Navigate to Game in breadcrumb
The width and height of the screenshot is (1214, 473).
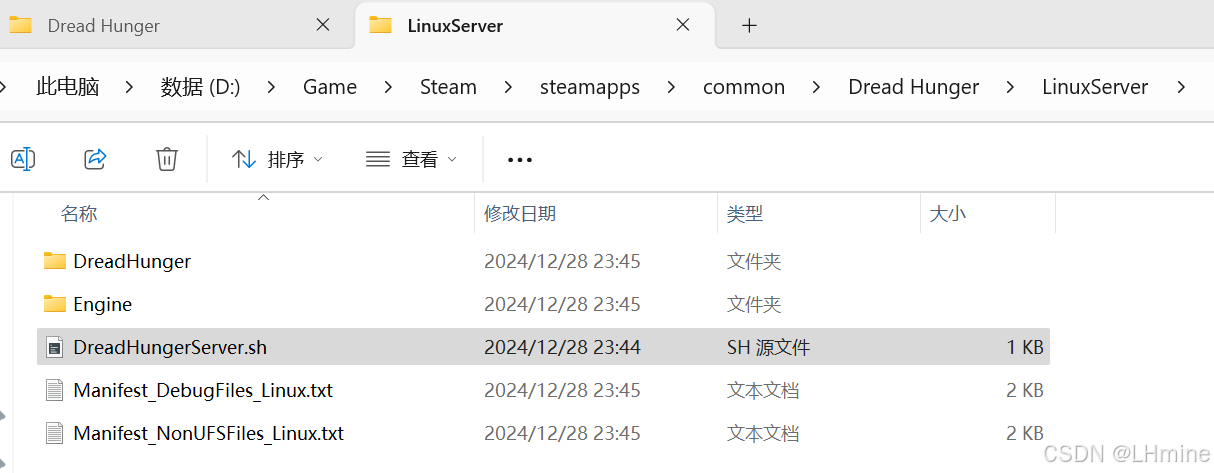[330, 87]
